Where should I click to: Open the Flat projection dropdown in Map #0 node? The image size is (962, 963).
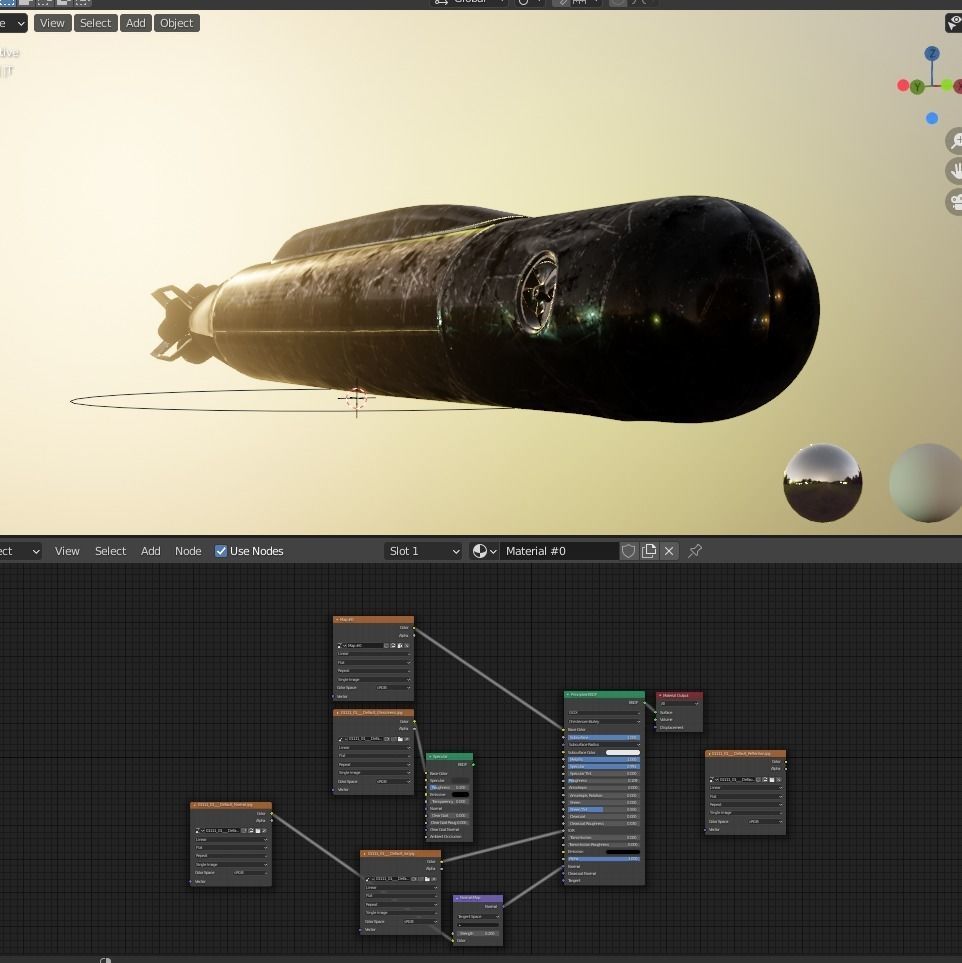[373, 663]
